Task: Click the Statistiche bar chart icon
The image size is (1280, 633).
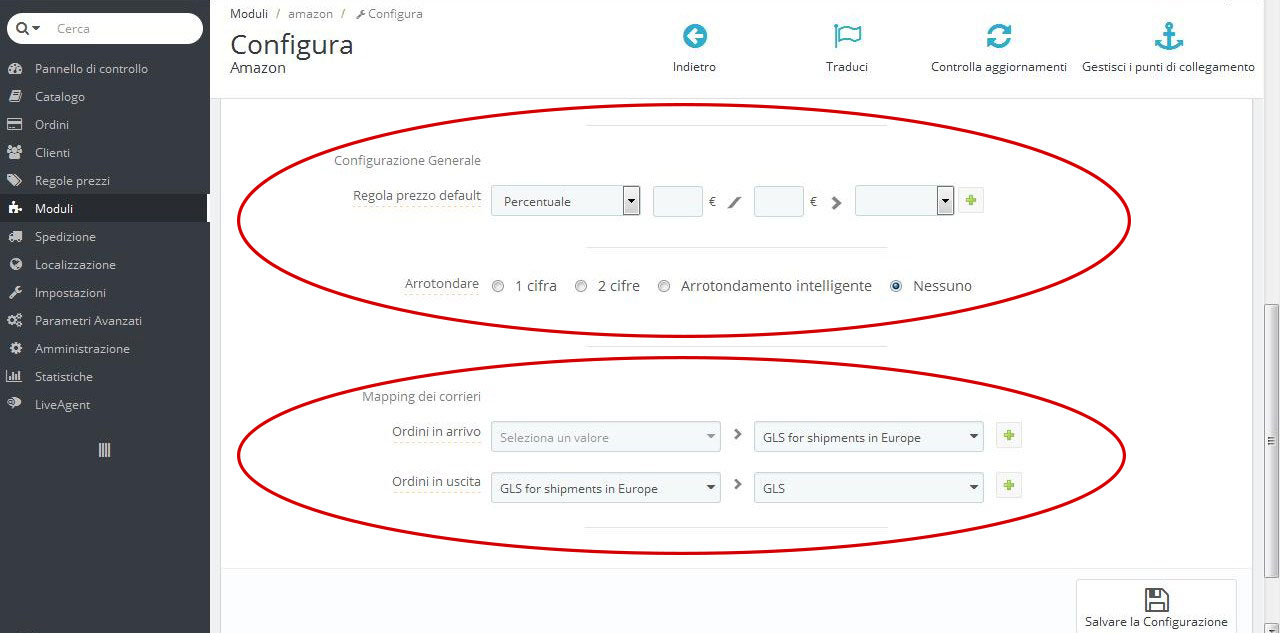Action: (x=15, y=377)
